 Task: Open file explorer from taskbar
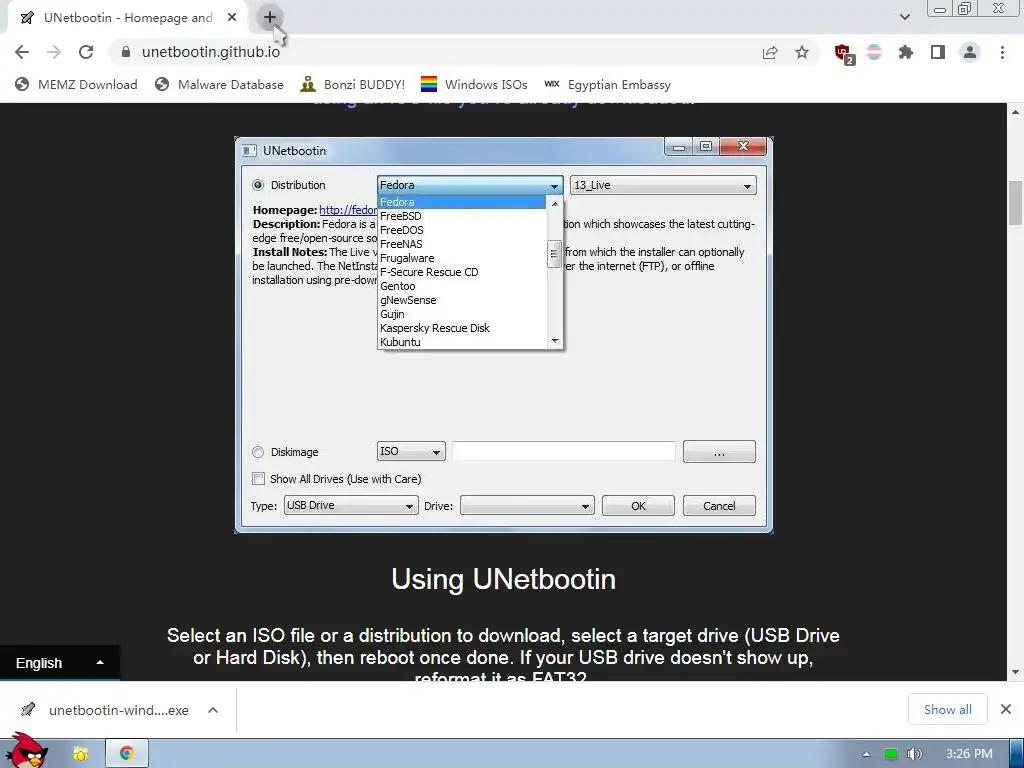81,754
